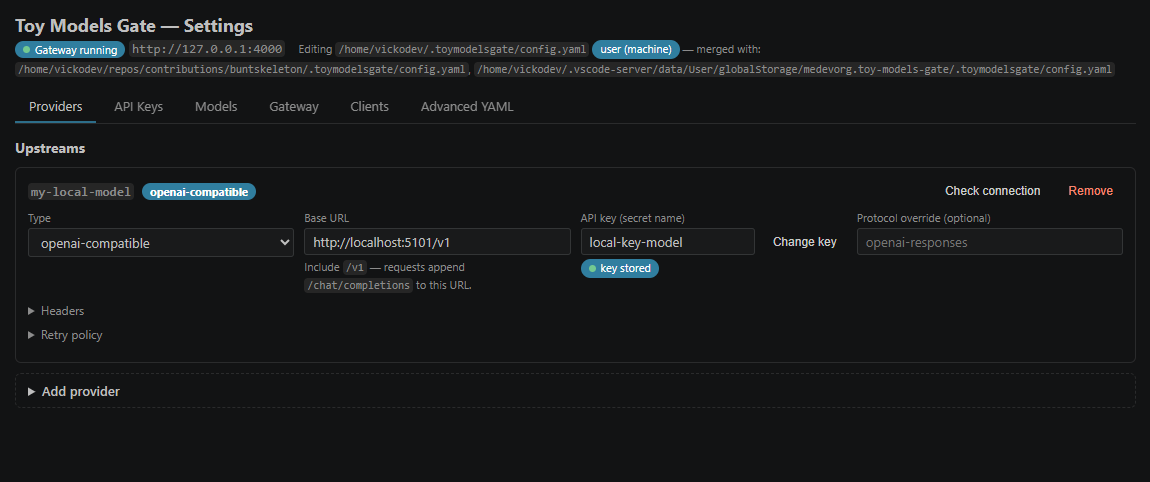Click the Toy Models Gate — Settings title
This screenshot has width=1150, height=482.
pyautogui.click(x=134, y=26)
